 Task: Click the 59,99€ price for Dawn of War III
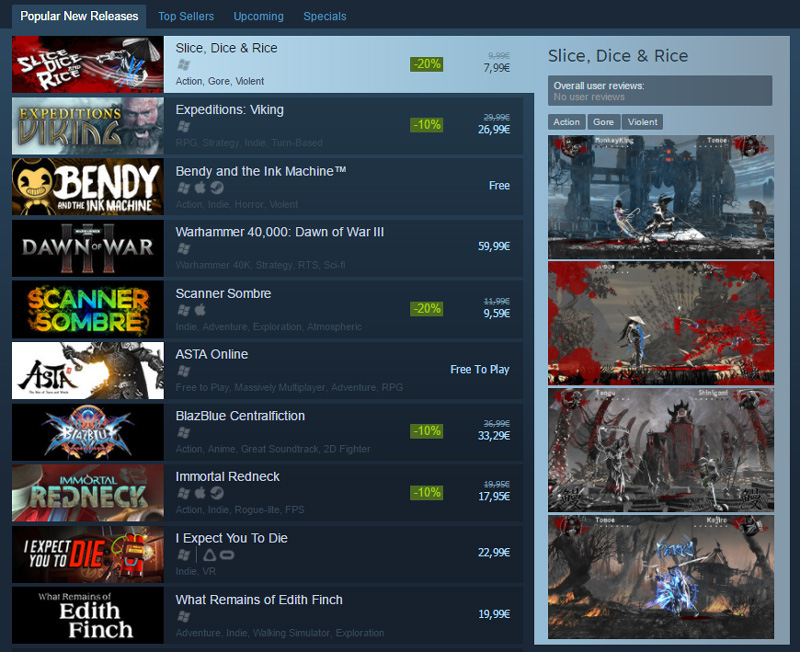coord(494,246)
